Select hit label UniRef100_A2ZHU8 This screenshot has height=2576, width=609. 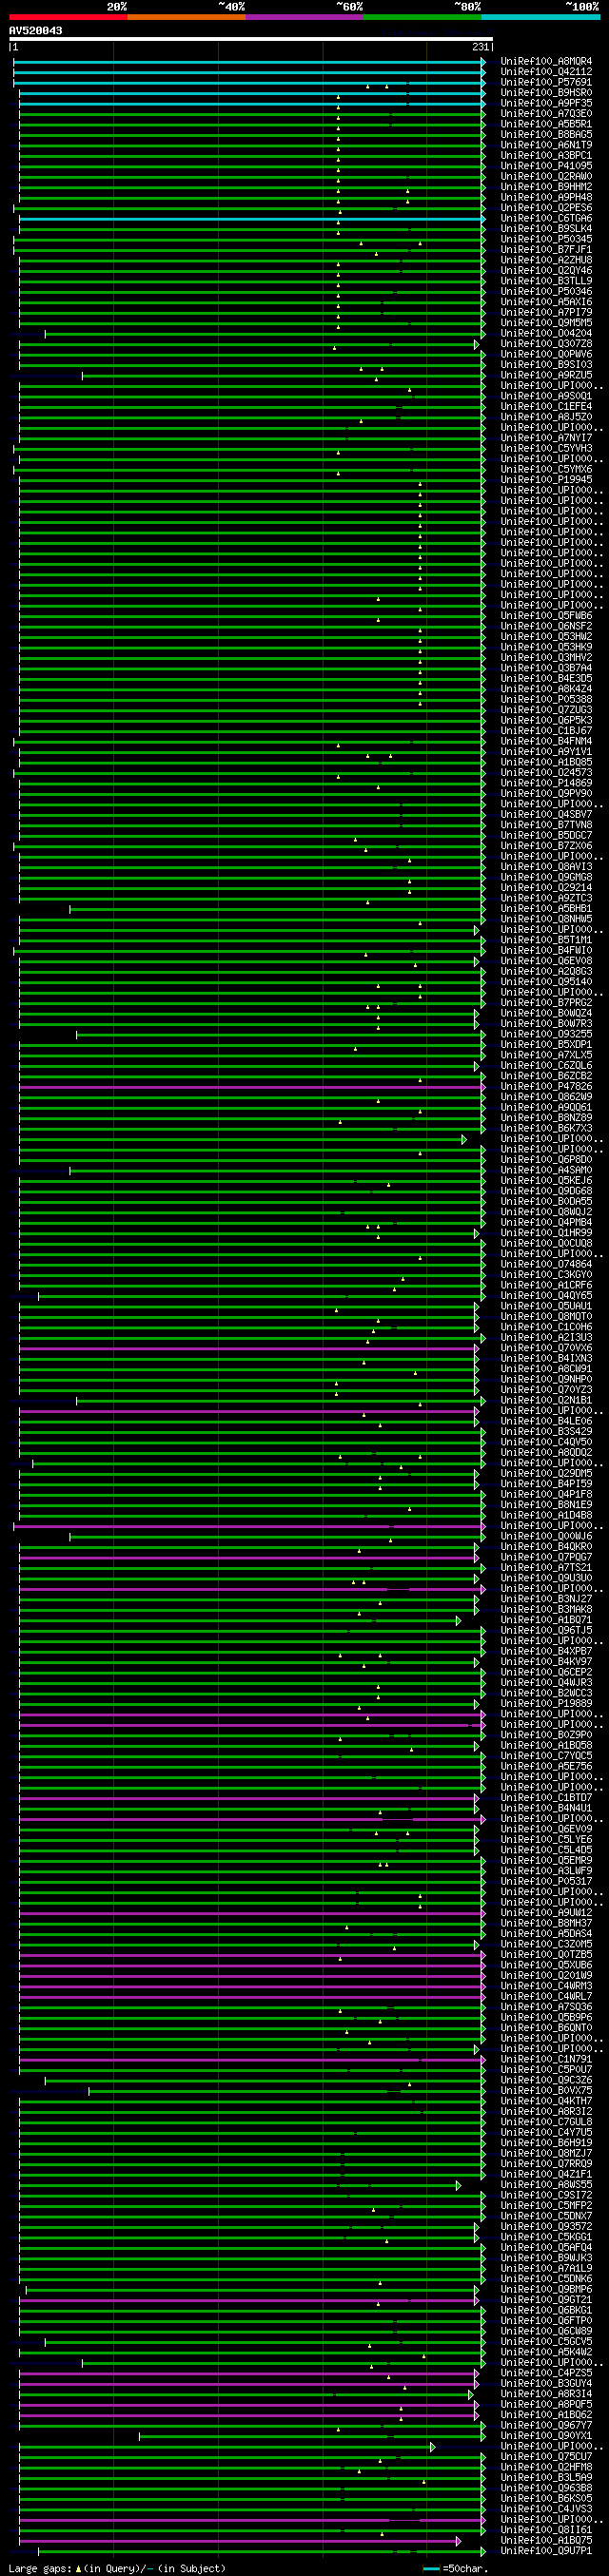tap(546, 260)
